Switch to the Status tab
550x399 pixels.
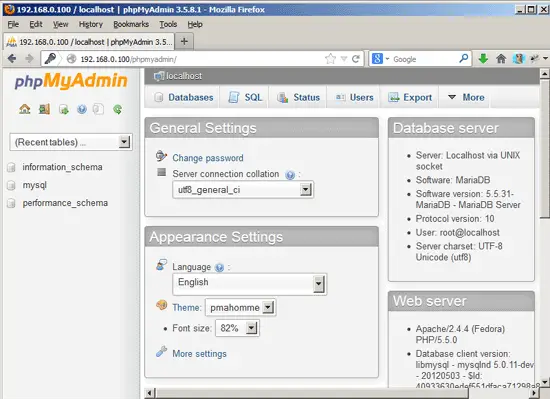point(299,97)
